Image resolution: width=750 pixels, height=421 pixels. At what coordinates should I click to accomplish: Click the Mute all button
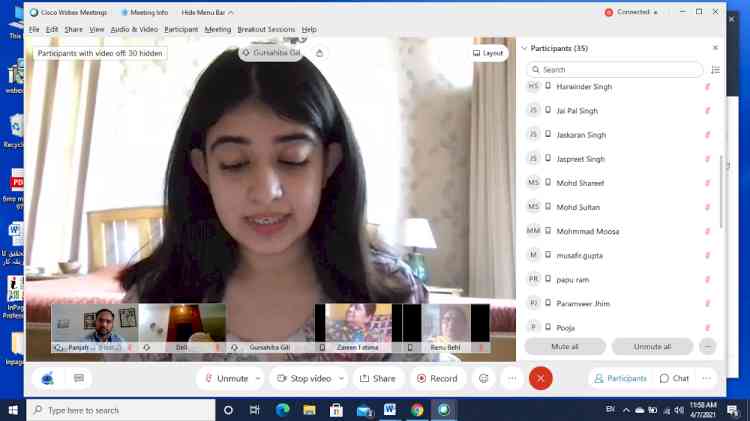tap(565, 346)
